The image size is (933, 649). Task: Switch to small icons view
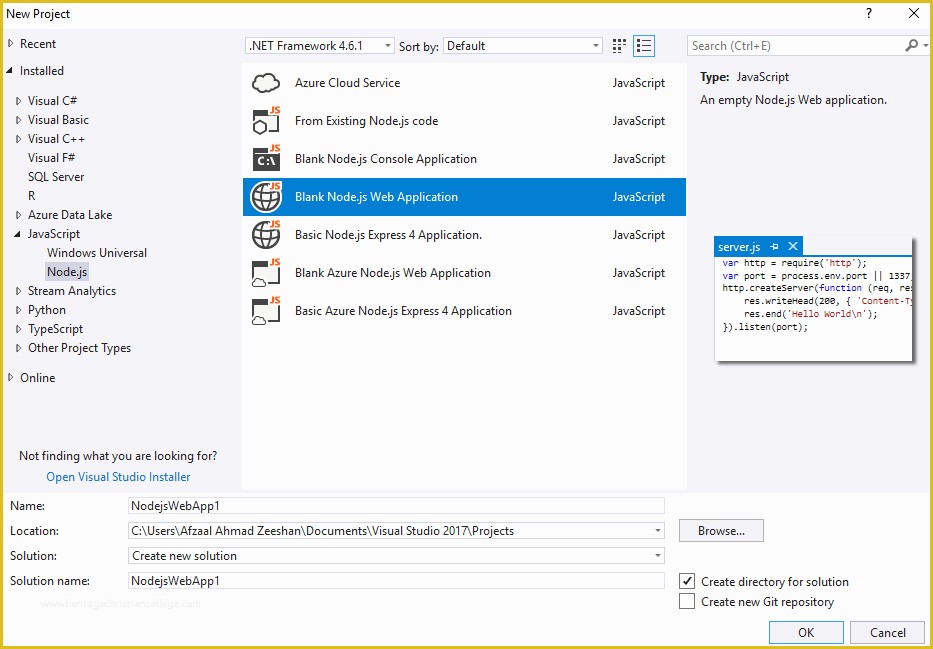(x=619, y=46)
